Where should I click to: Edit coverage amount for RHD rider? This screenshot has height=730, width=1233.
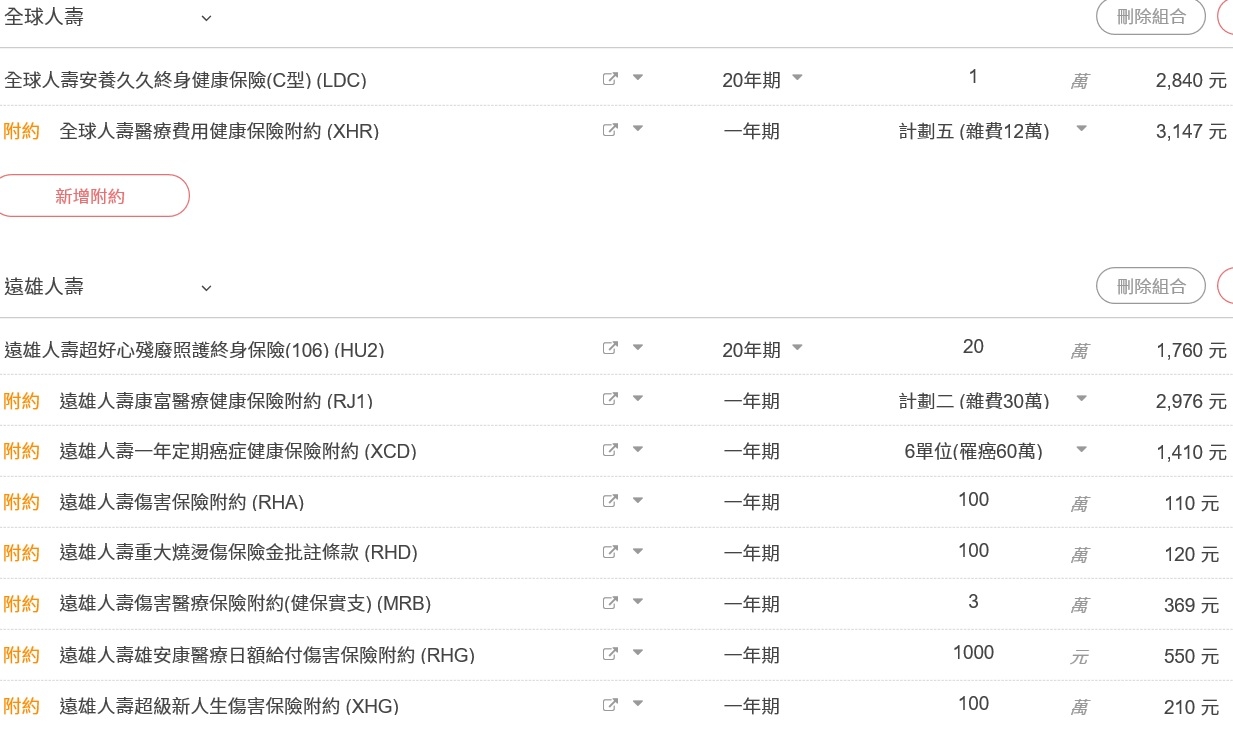click(x=973, y=550)
